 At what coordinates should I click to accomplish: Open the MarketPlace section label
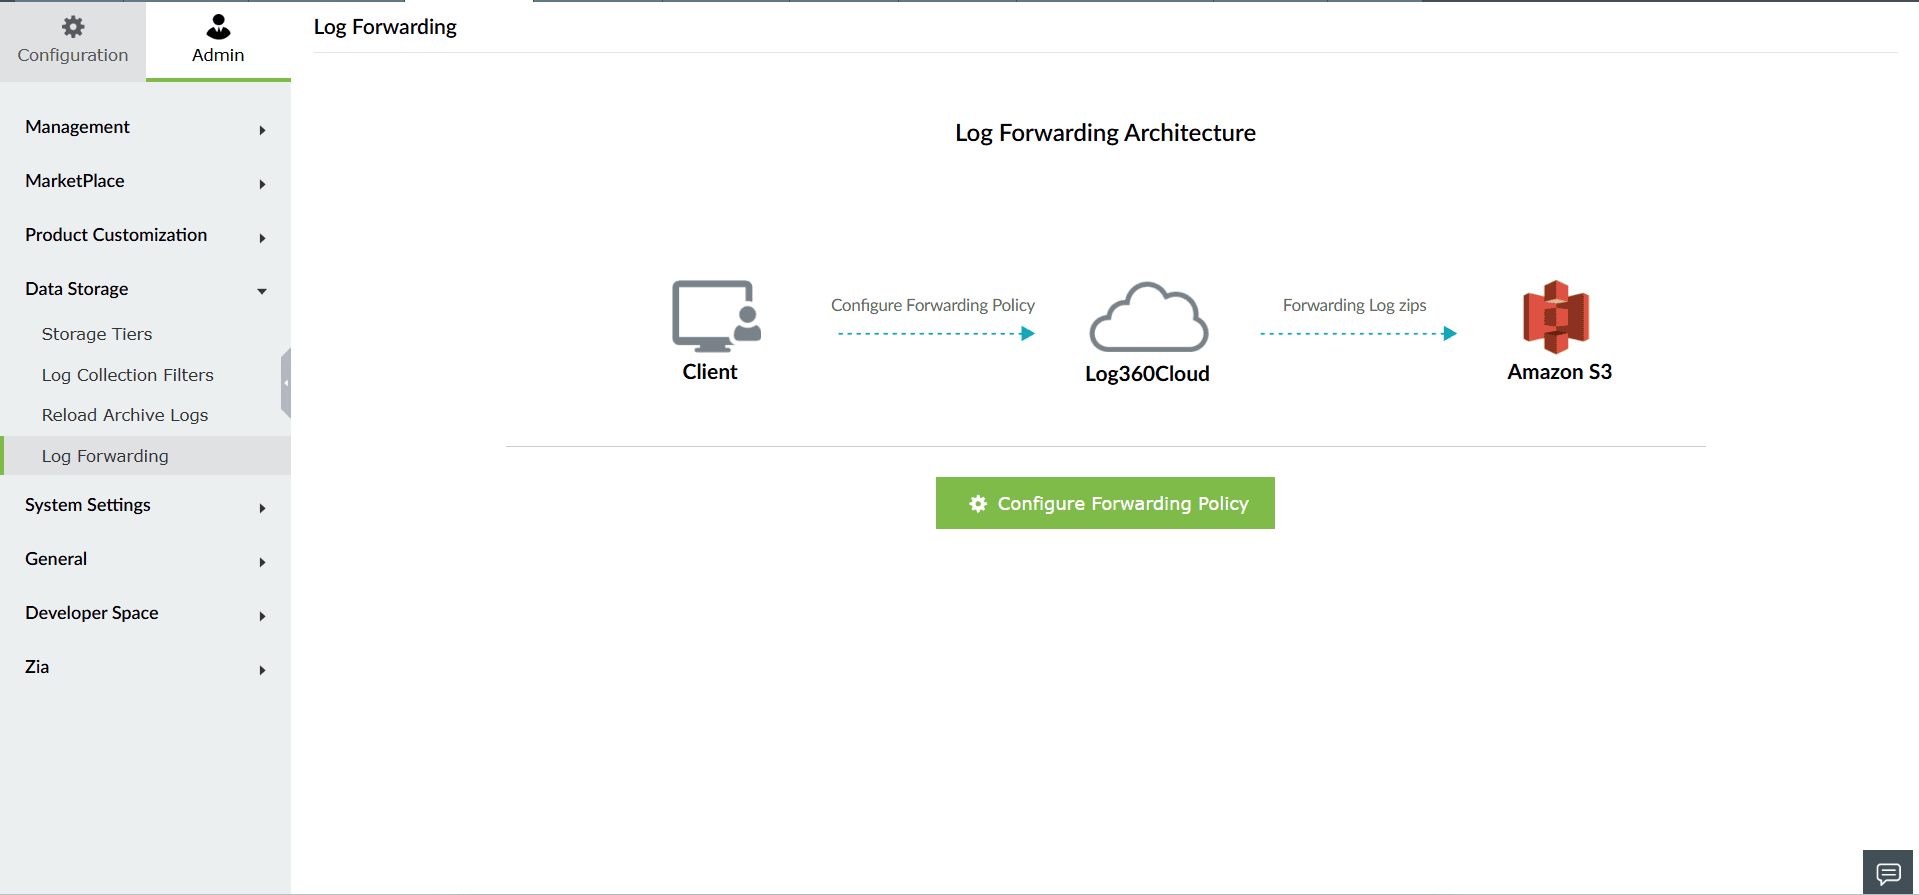[x=75, y=181]
